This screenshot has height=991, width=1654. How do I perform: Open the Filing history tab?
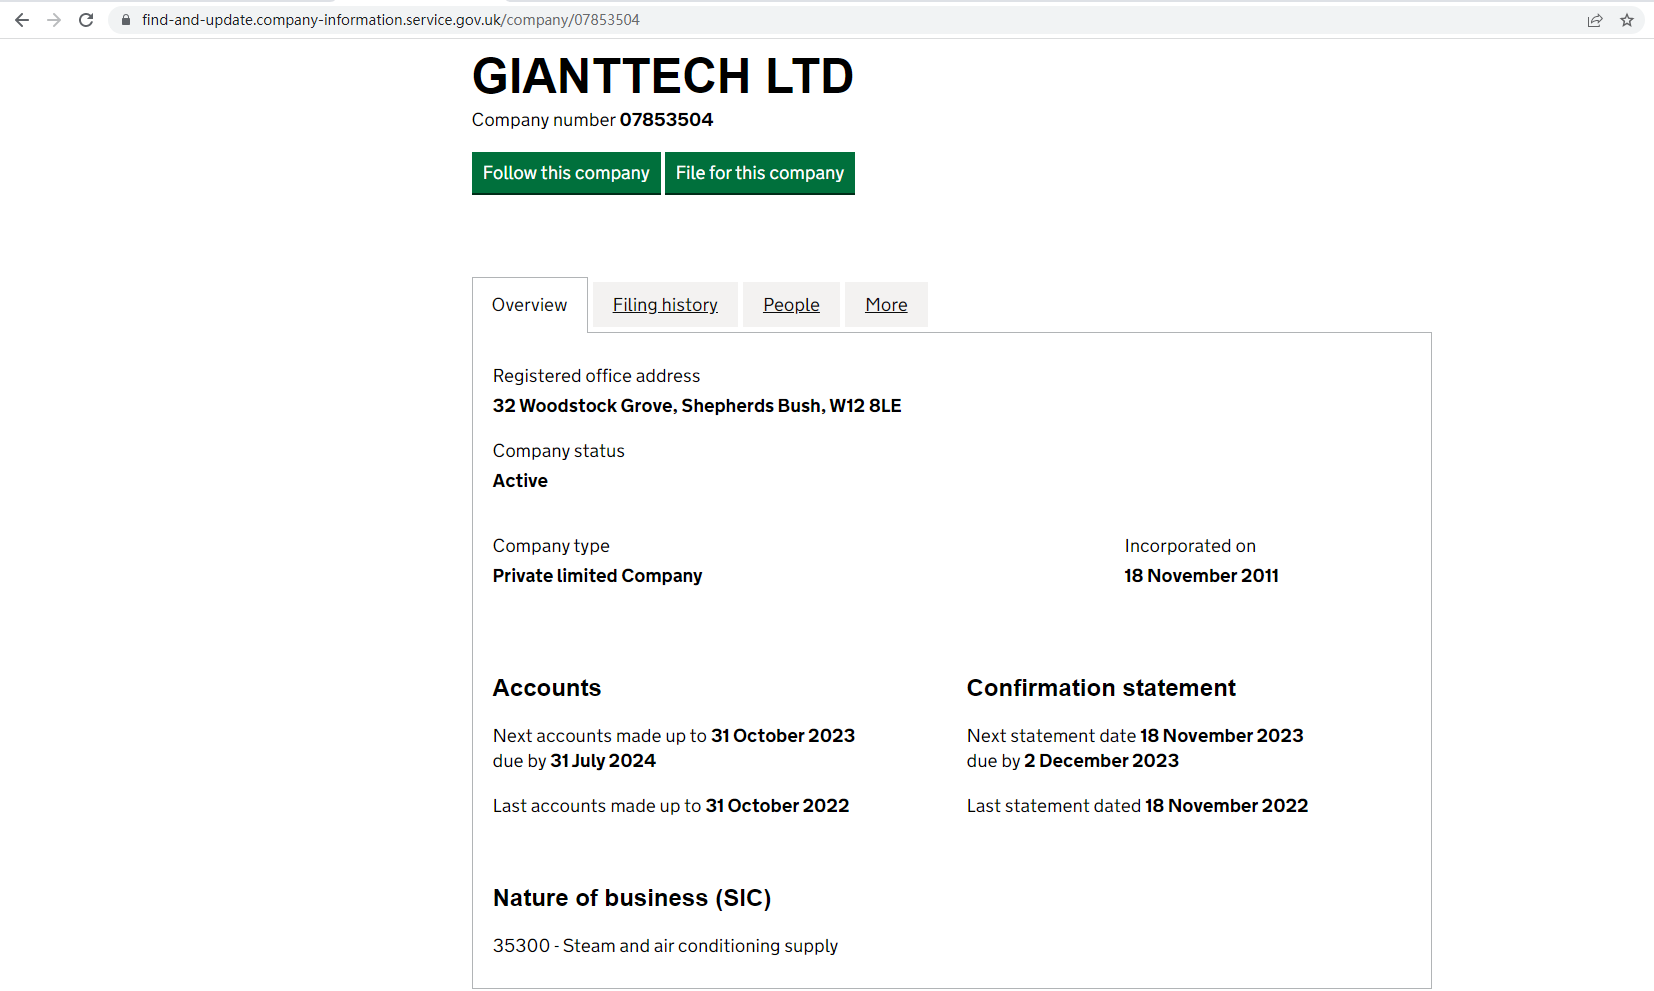665,305
